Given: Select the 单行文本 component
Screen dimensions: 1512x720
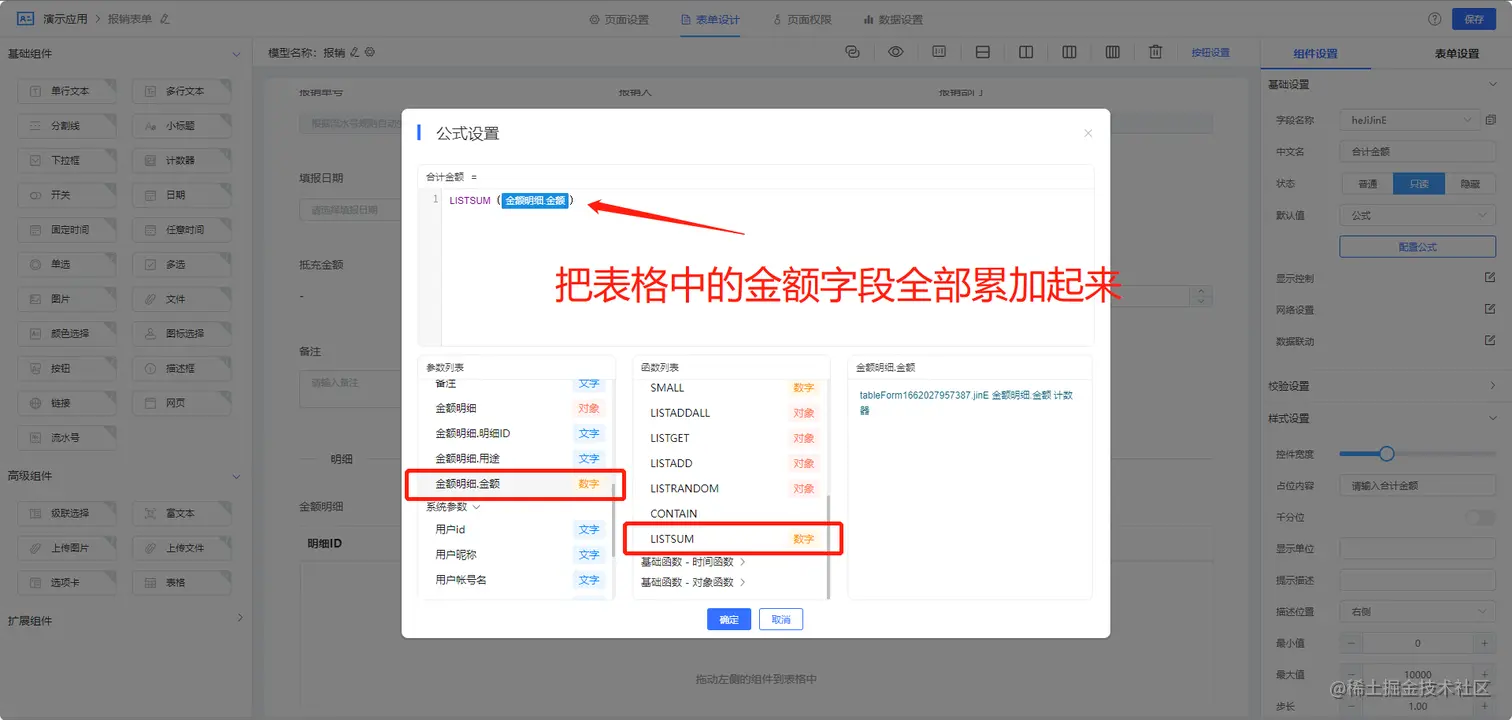Looking at the screenshot, I should pos(67,91).
